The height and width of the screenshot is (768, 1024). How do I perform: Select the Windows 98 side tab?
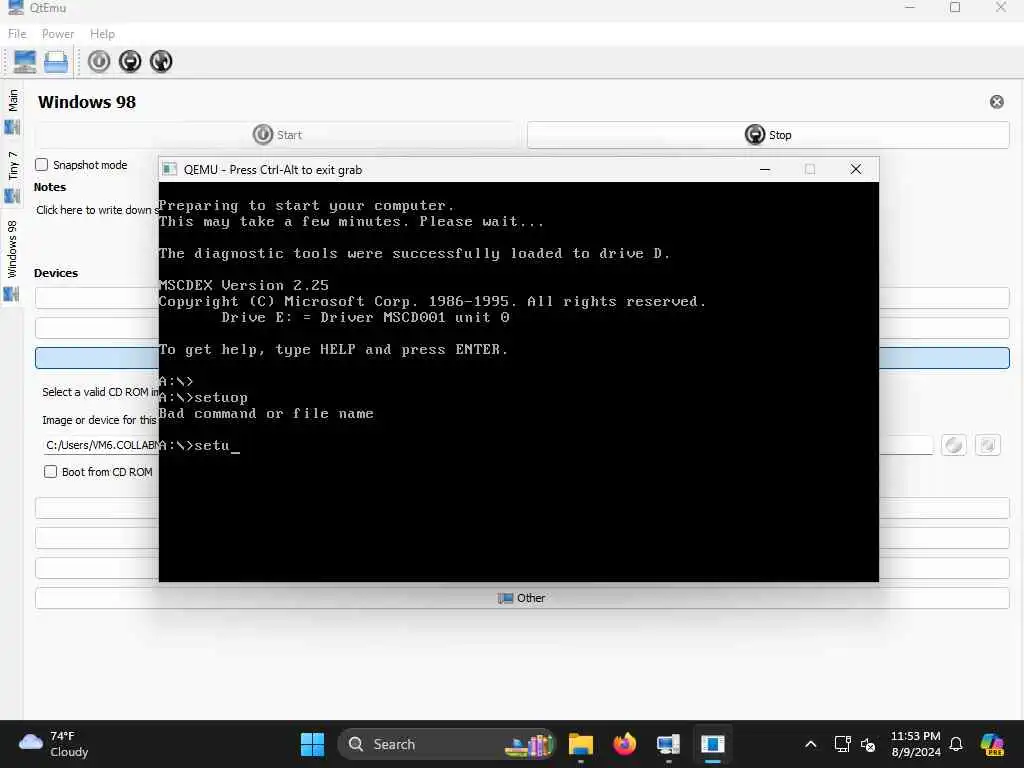[x=12, y=259]
